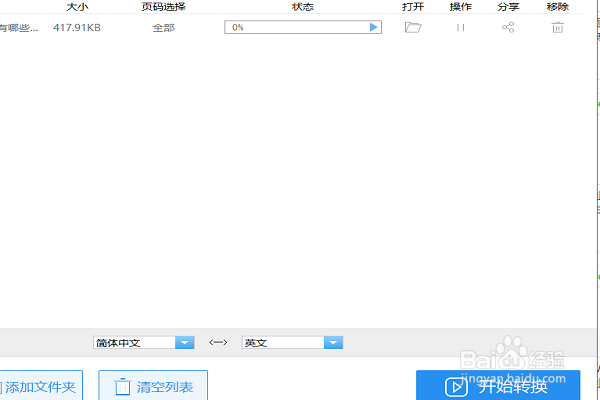
Task: Expand the 英文 target language dropdown arrow
Action: (x=333, y=343)
